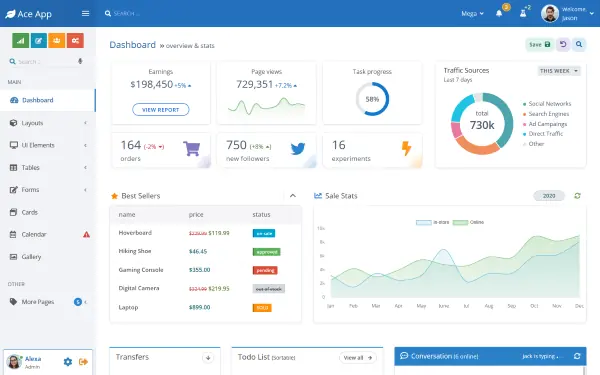Click the Twitter bird icon
Image resolution: width=600 pixels, height=375 pixels.
click(298, 148)
